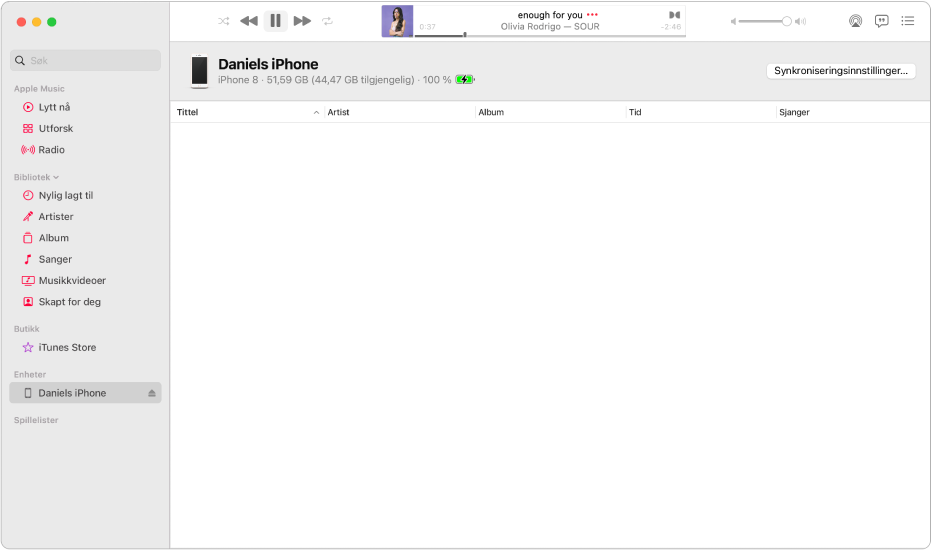Image resolution: width=931 pixels, height=551 pixels.
Task: Click the max volume speaker icon
Action: [x=801, y=21]
